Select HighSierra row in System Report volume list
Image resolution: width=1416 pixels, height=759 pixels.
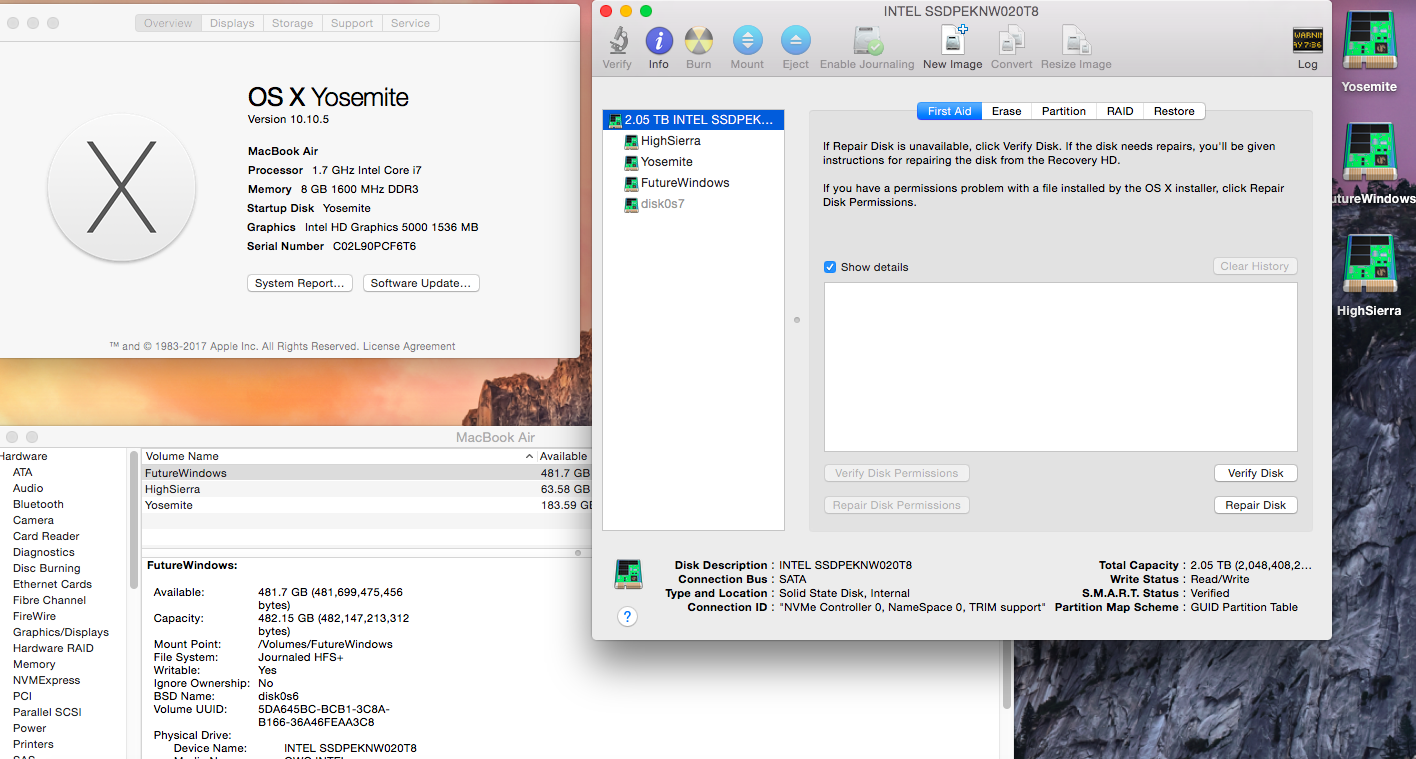pos(367,489)
